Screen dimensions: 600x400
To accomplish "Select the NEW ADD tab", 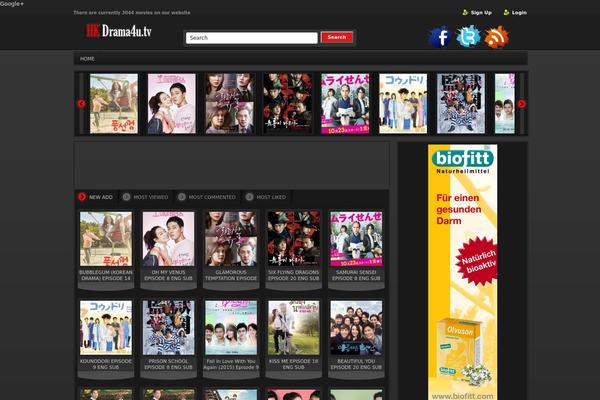I will (x=96, y=197).
